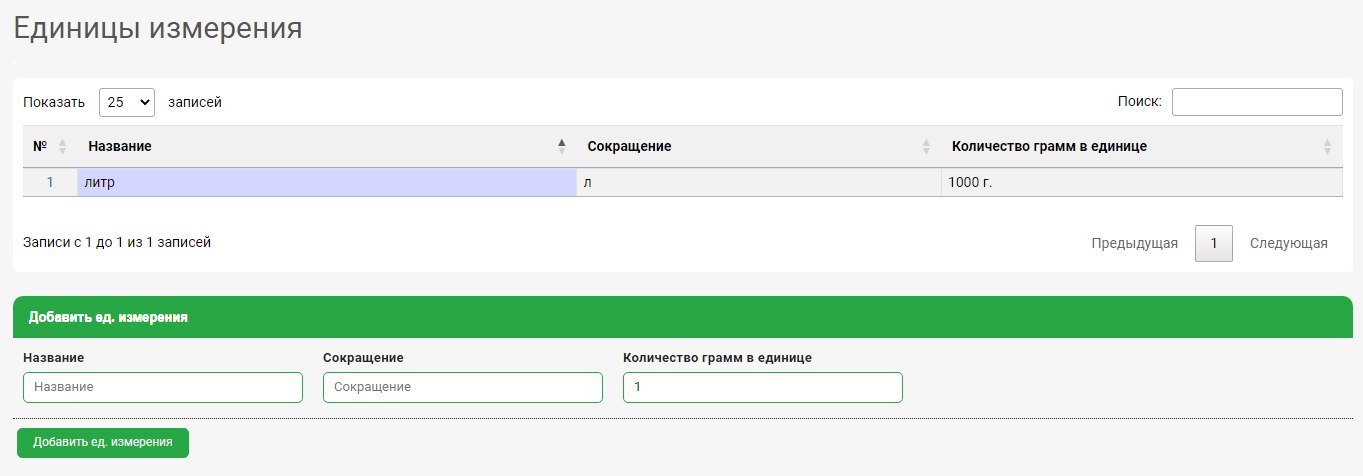Select the row number 1 cell

pyautogui.click(x=50, y=182)
